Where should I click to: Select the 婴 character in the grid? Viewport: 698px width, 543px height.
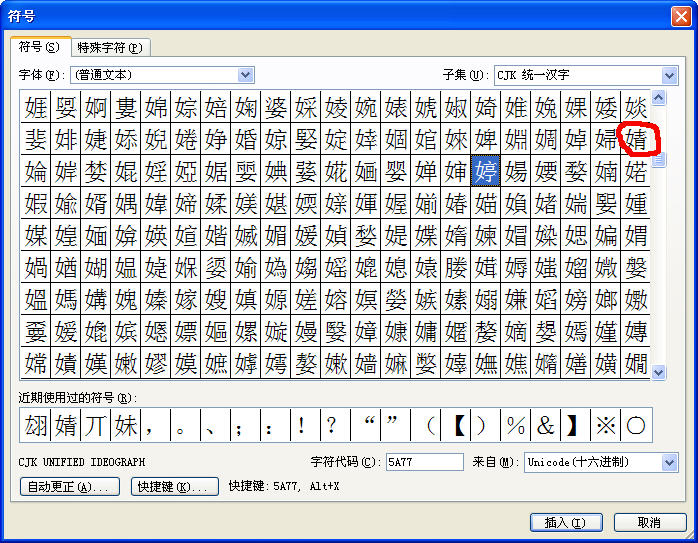396,171
